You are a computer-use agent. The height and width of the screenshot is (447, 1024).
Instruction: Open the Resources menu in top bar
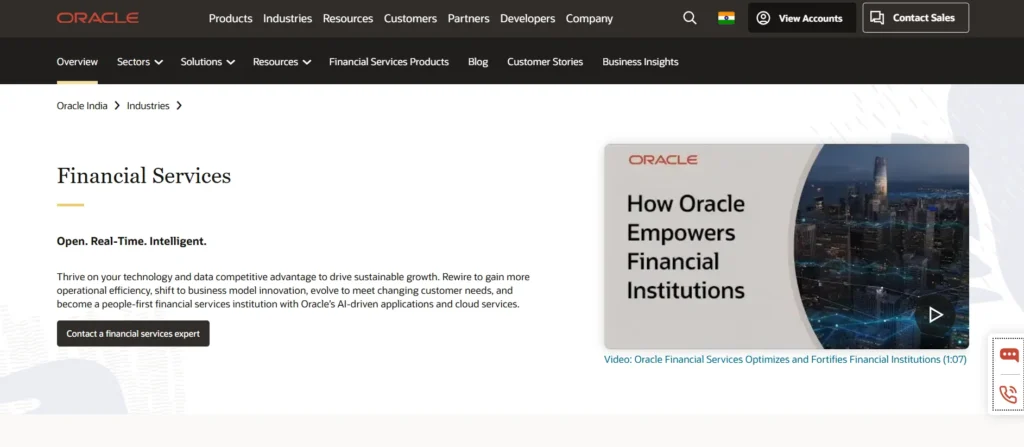[x=348, y=18]
